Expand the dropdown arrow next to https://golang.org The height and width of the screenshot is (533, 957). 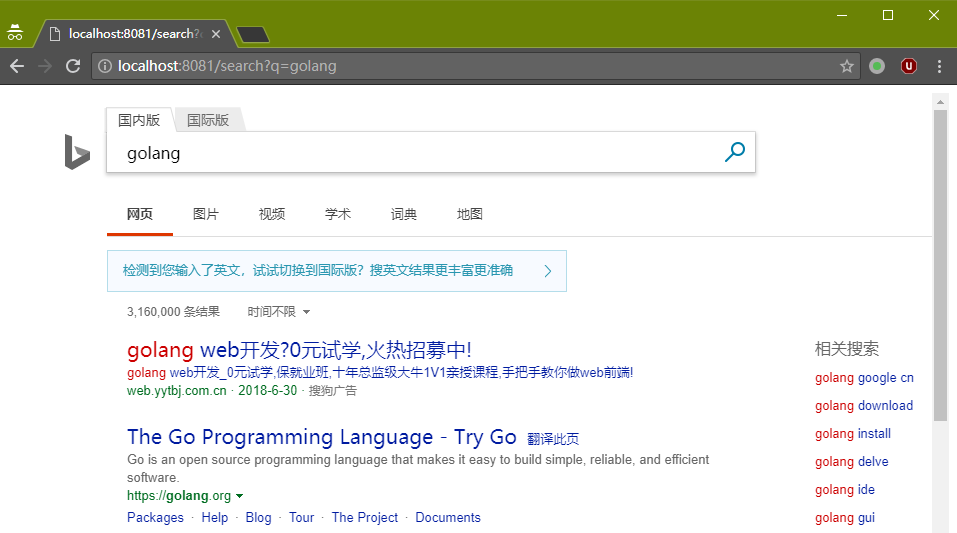[239, 496]
